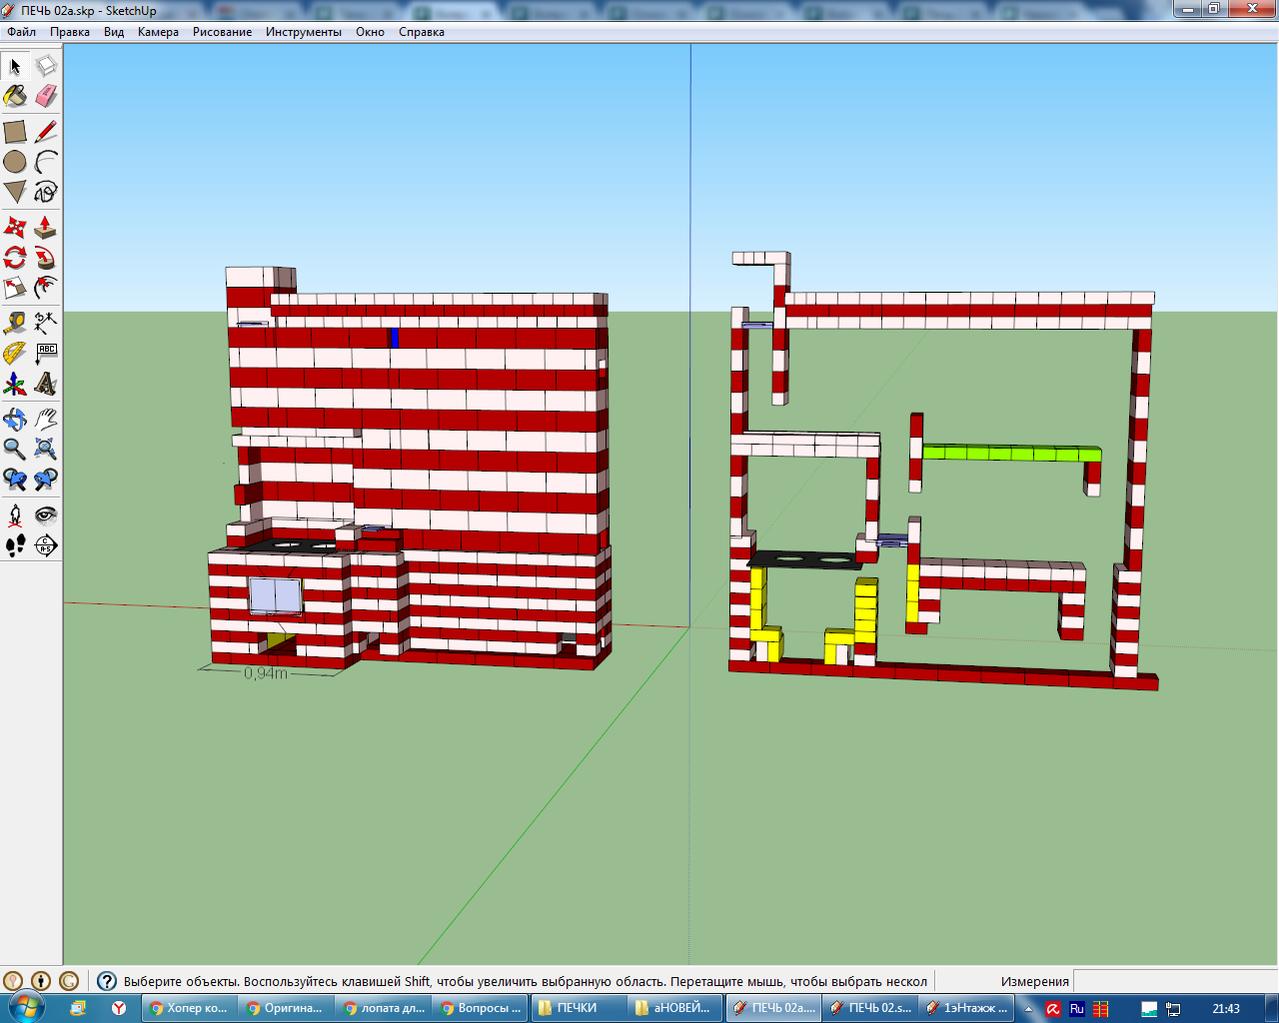The width and height of the screenshot is (1279, 1023).
Task: Pick the Circle drawing tool
Action: click(x=15, y=162)
